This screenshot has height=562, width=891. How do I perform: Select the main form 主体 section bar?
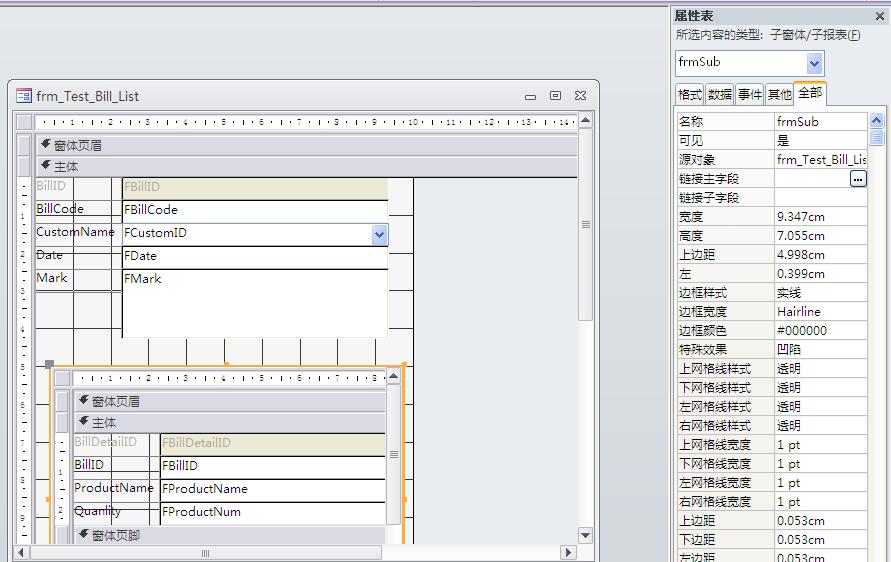pos(307,166)
